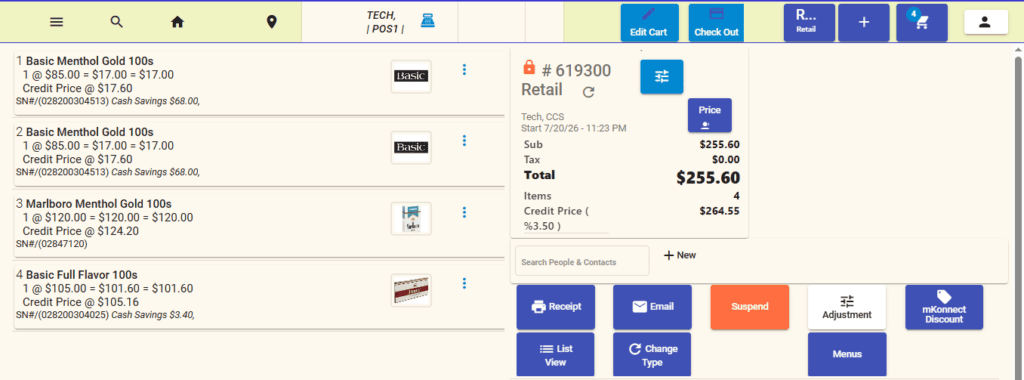Print using the Receipt button
Image resolution: width=1024 pixels, height=380 pixels.
(x=556, y=307)
